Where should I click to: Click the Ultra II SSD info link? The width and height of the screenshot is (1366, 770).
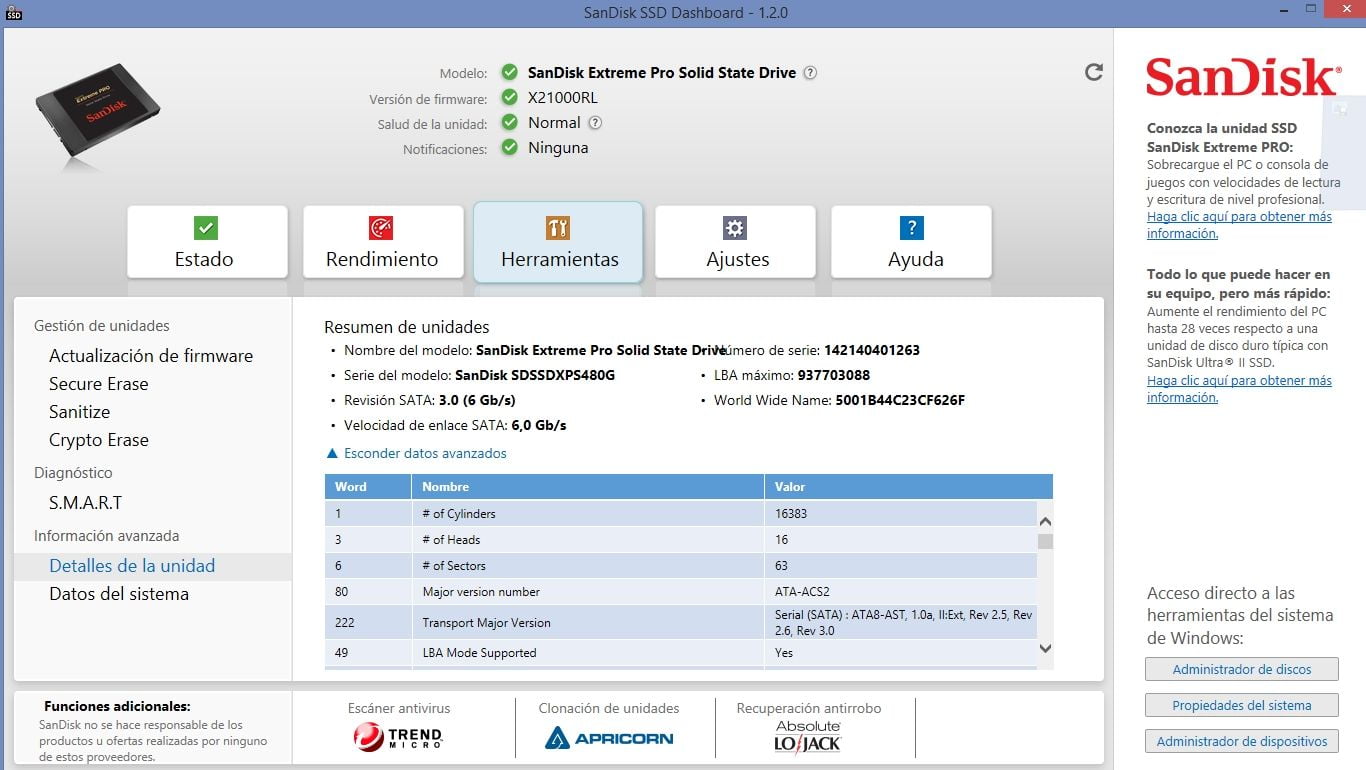click(1239, 389)
